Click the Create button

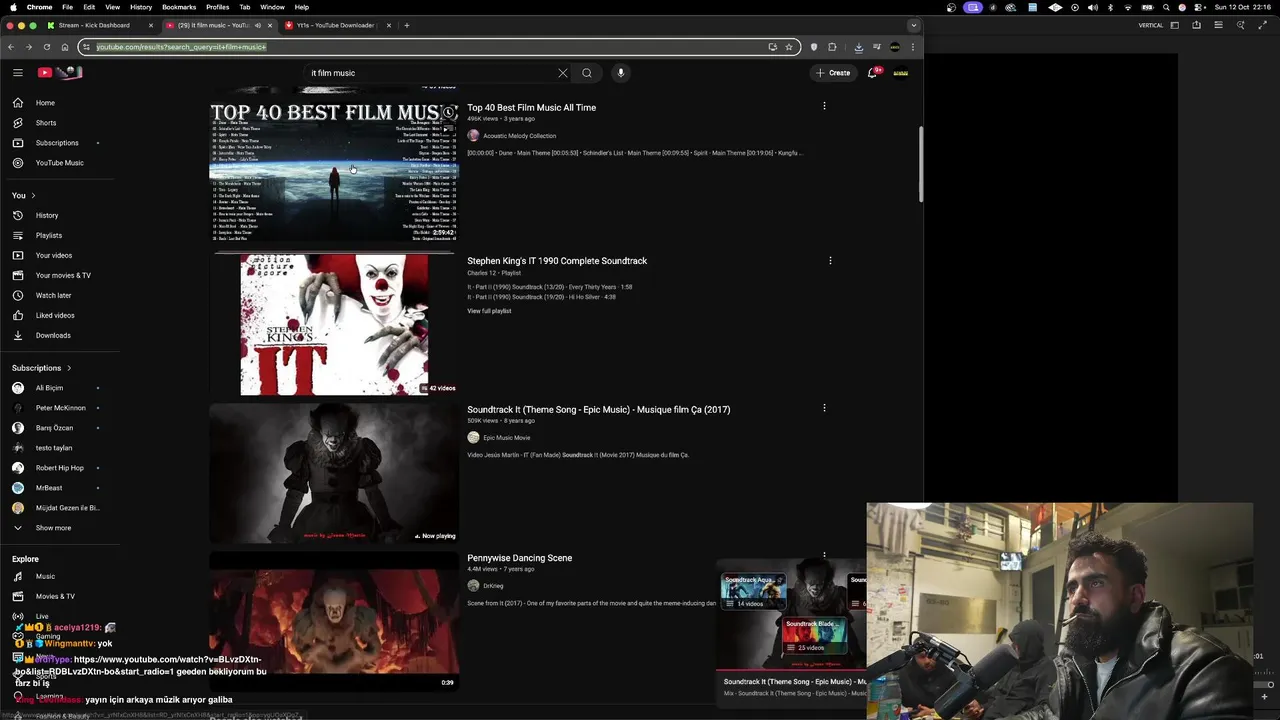pos(833,72)
